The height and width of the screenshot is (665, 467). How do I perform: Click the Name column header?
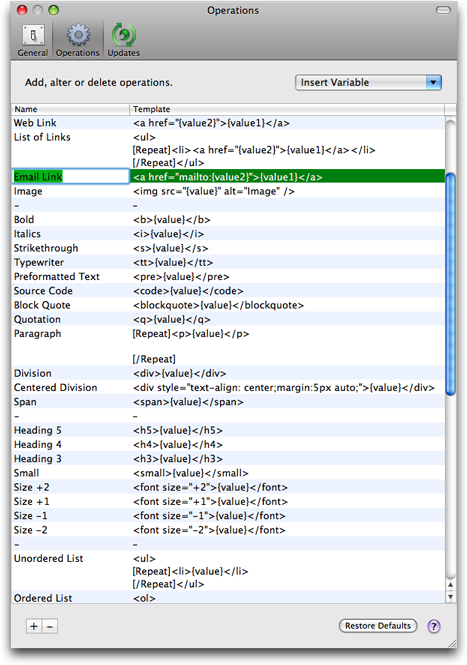(70, 109)
